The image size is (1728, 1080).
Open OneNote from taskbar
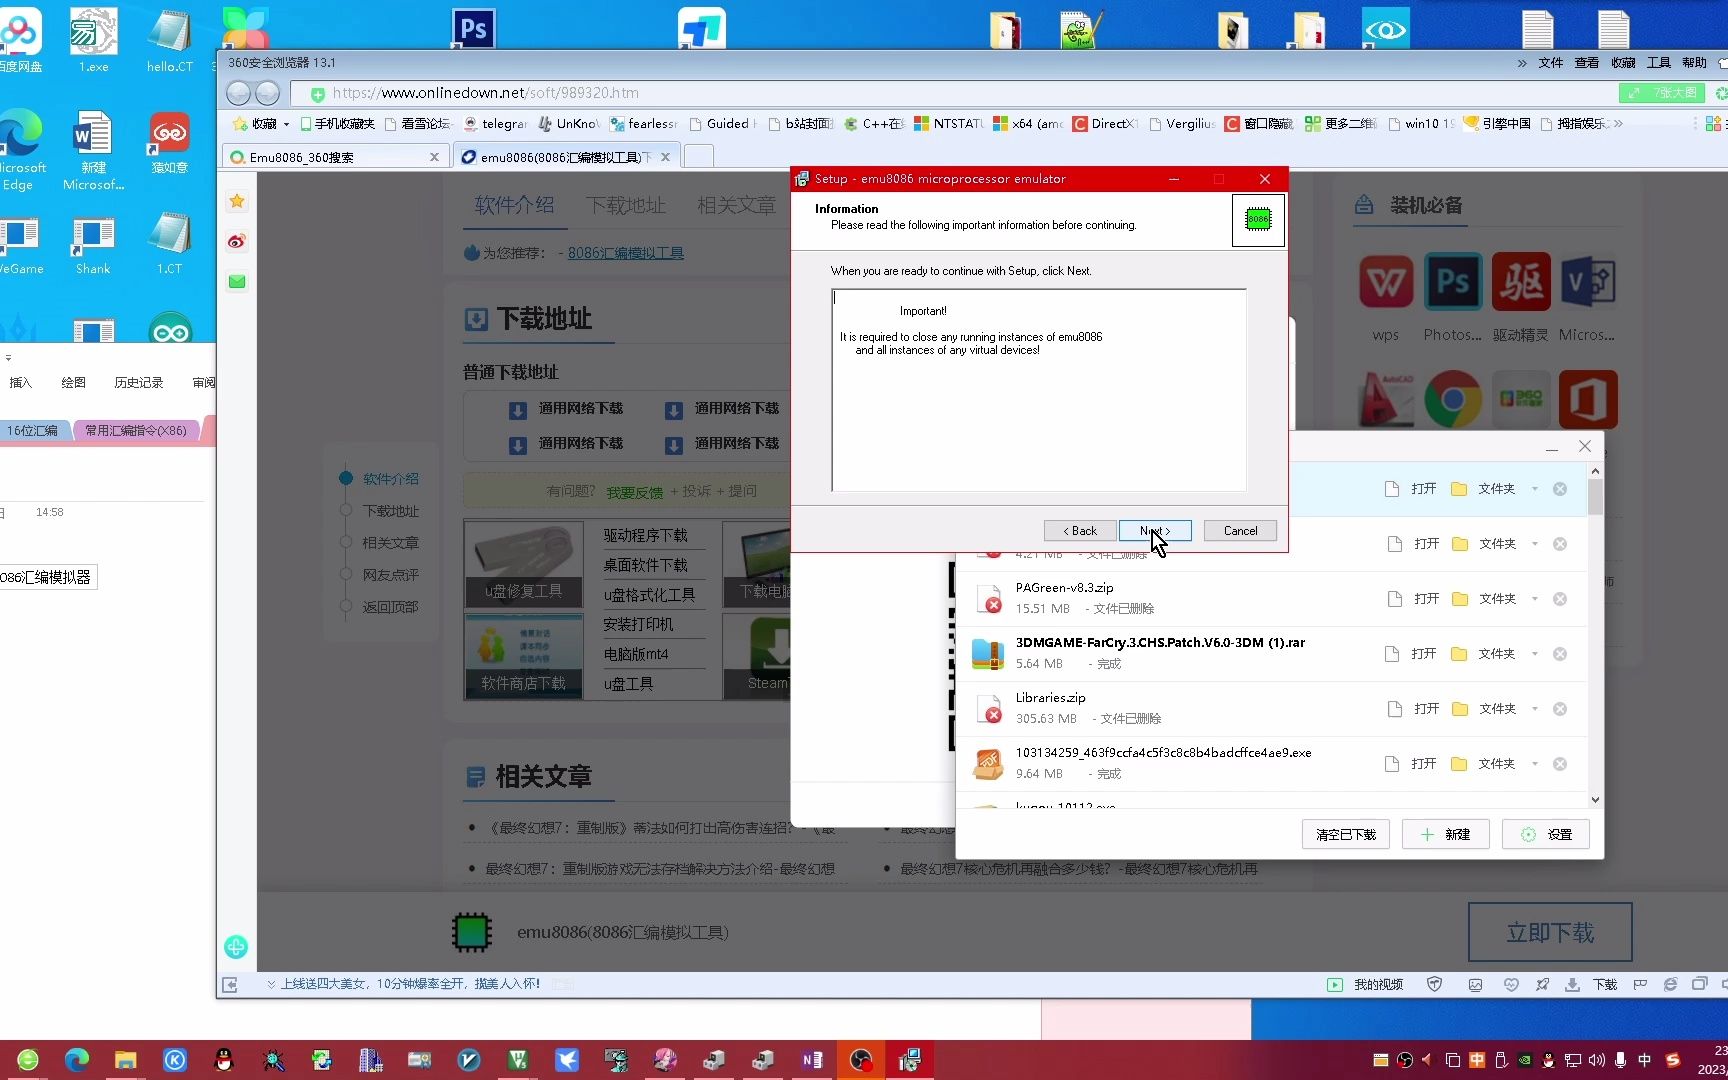pos(812,1060)
